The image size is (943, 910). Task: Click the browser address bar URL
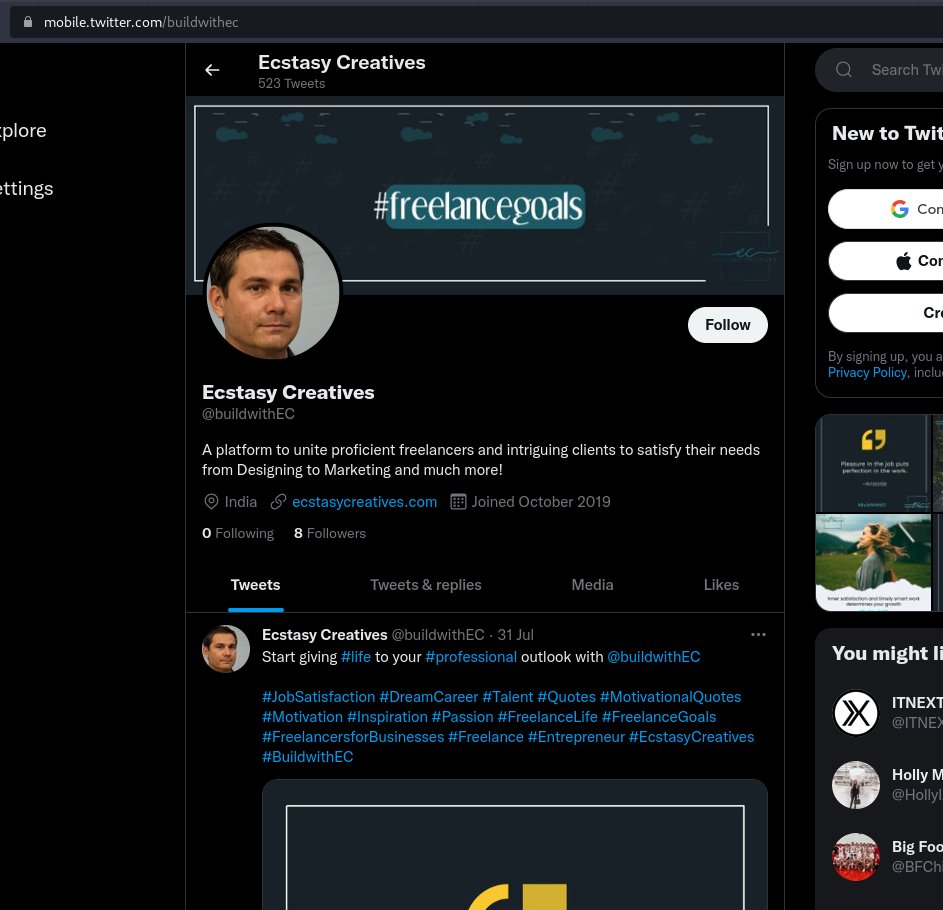pyautogui.click(x=141, y=22)
